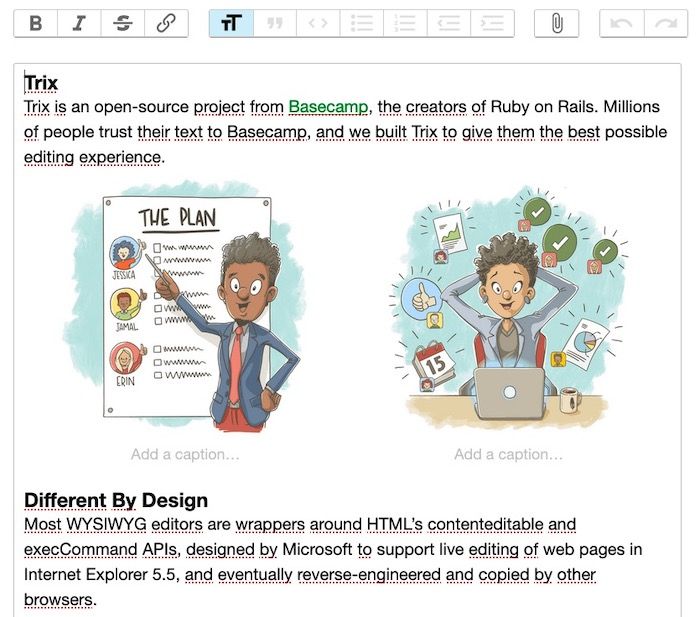Screen dimensions: 700x617
Task: Create a numbered list
Action: [405, 24]
